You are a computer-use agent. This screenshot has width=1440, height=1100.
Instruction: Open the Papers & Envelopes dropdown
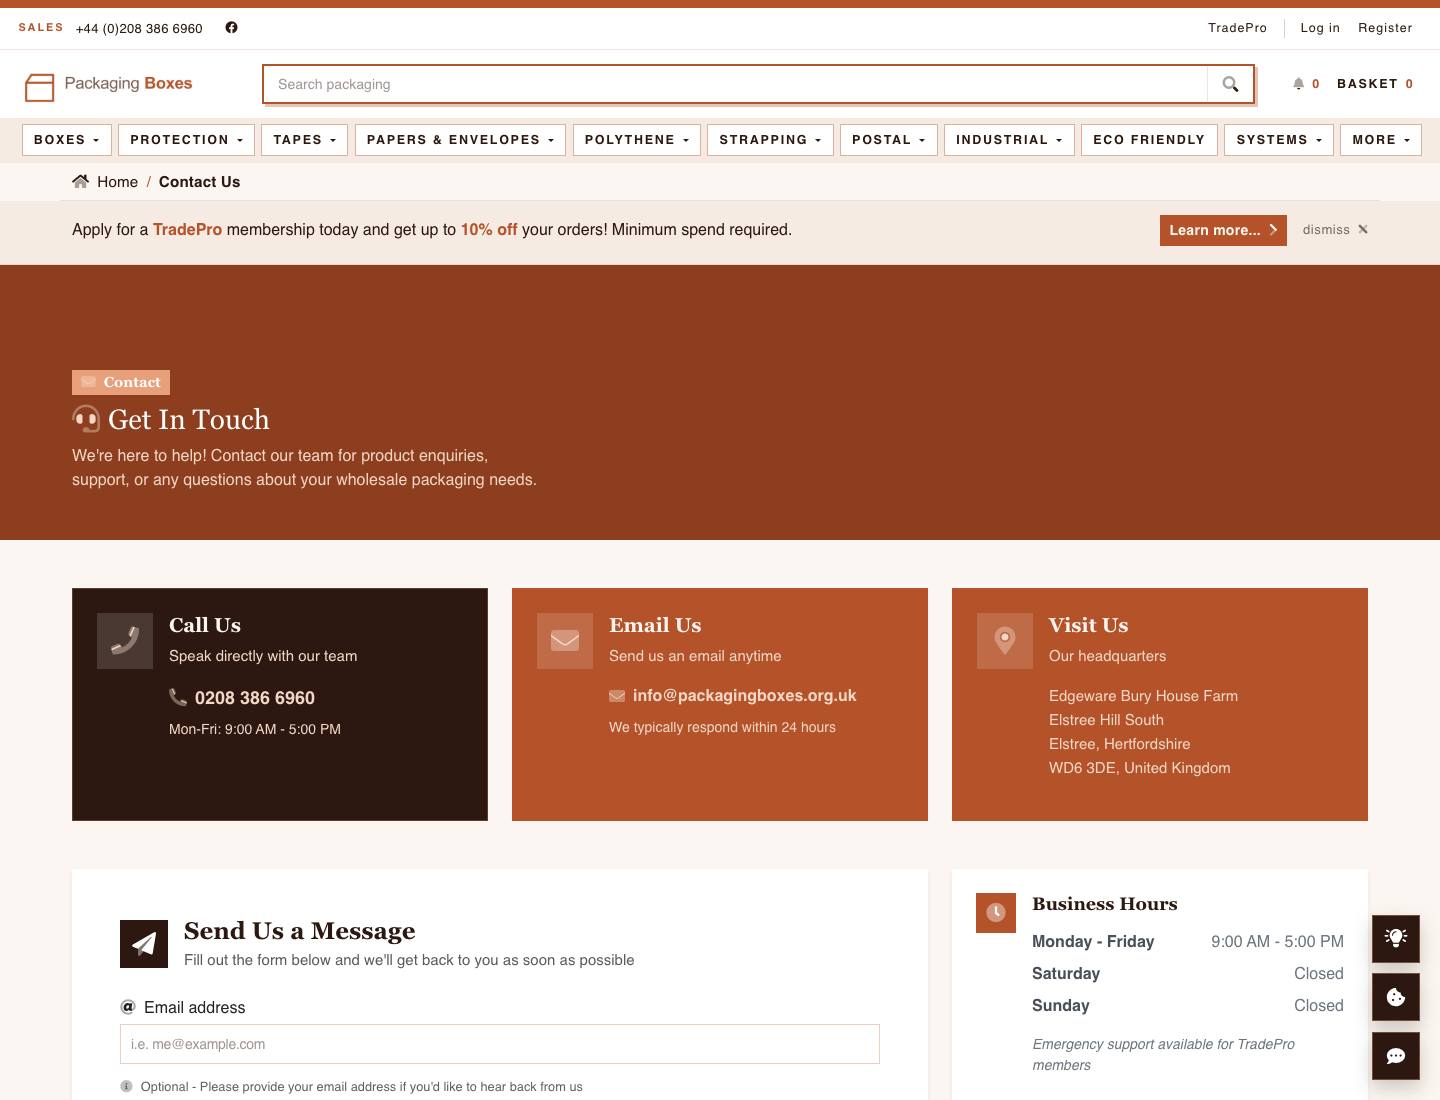(x=460, y=140)
